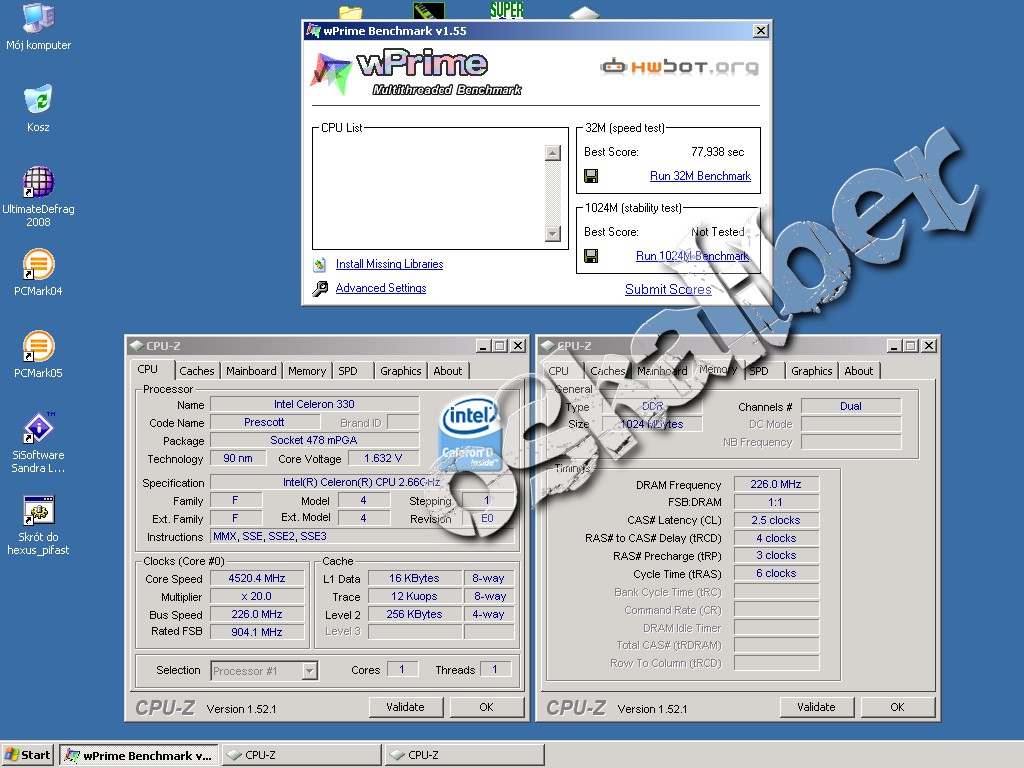Click Submit Scores link

668,289
